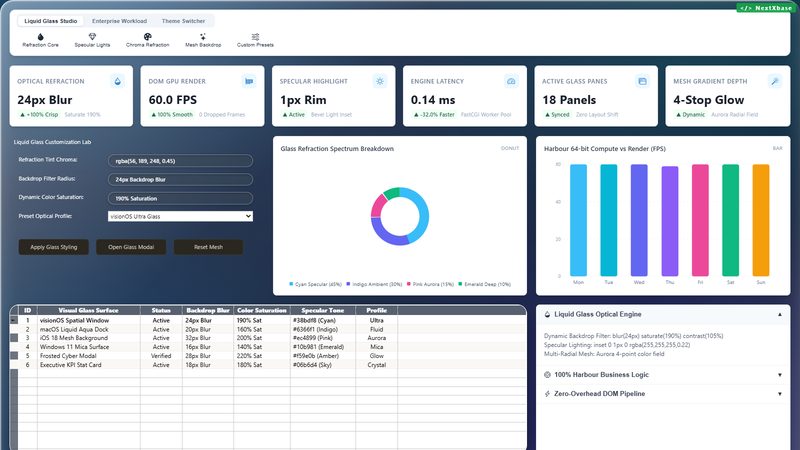This screenshot has height=450, width=800.
Task: Switch to Enterprise Workload tab
Action: point(119,21)
